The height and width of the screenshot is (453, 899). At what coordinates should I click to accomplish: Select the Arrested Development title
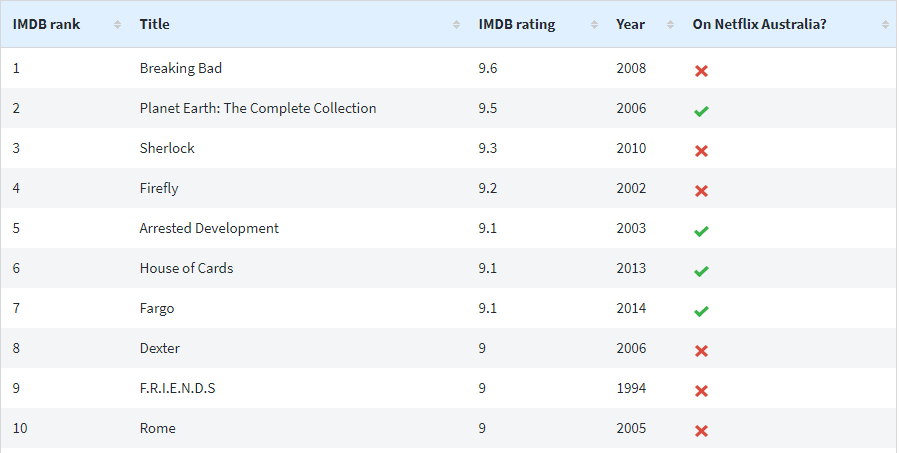[x=209, y=228]
